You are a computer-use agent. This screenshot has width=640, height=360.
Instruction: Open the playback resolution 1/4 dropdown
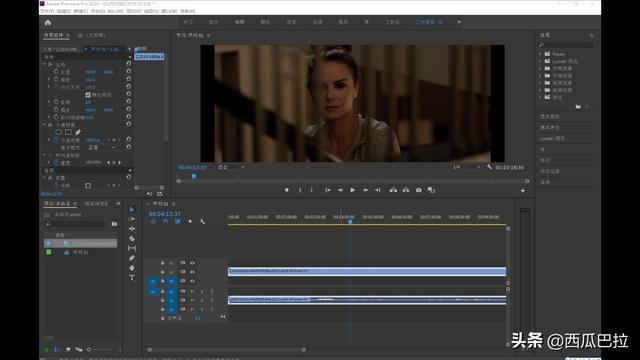pyautogui.click(x=467, y=167)
